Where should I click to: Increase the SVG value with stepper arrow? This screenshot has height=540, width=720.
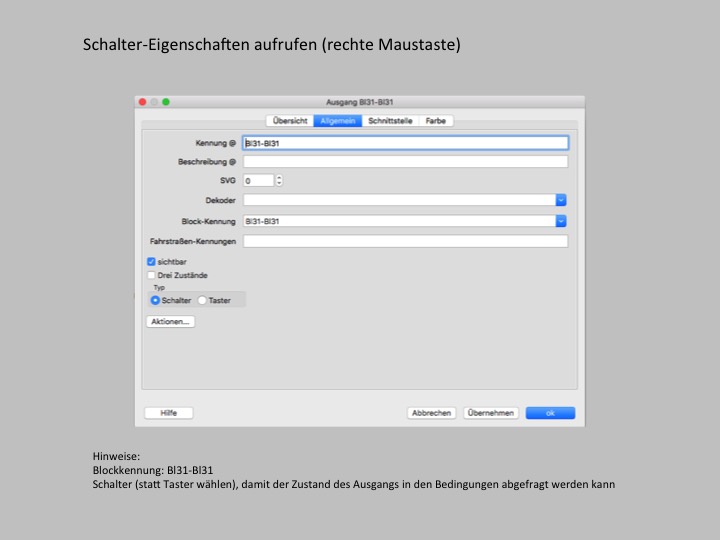pyautogui.click(x=279, y=178)
